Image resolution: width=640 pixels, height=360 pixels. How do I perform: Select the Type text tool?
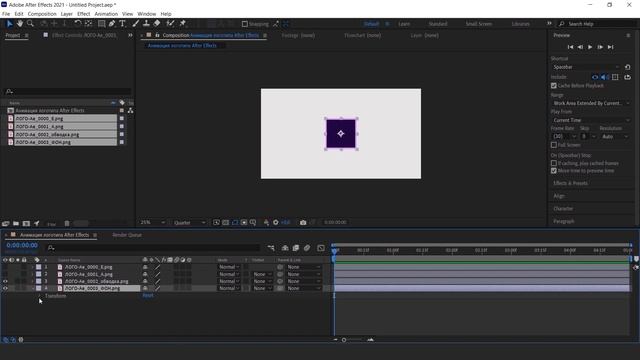122,24
